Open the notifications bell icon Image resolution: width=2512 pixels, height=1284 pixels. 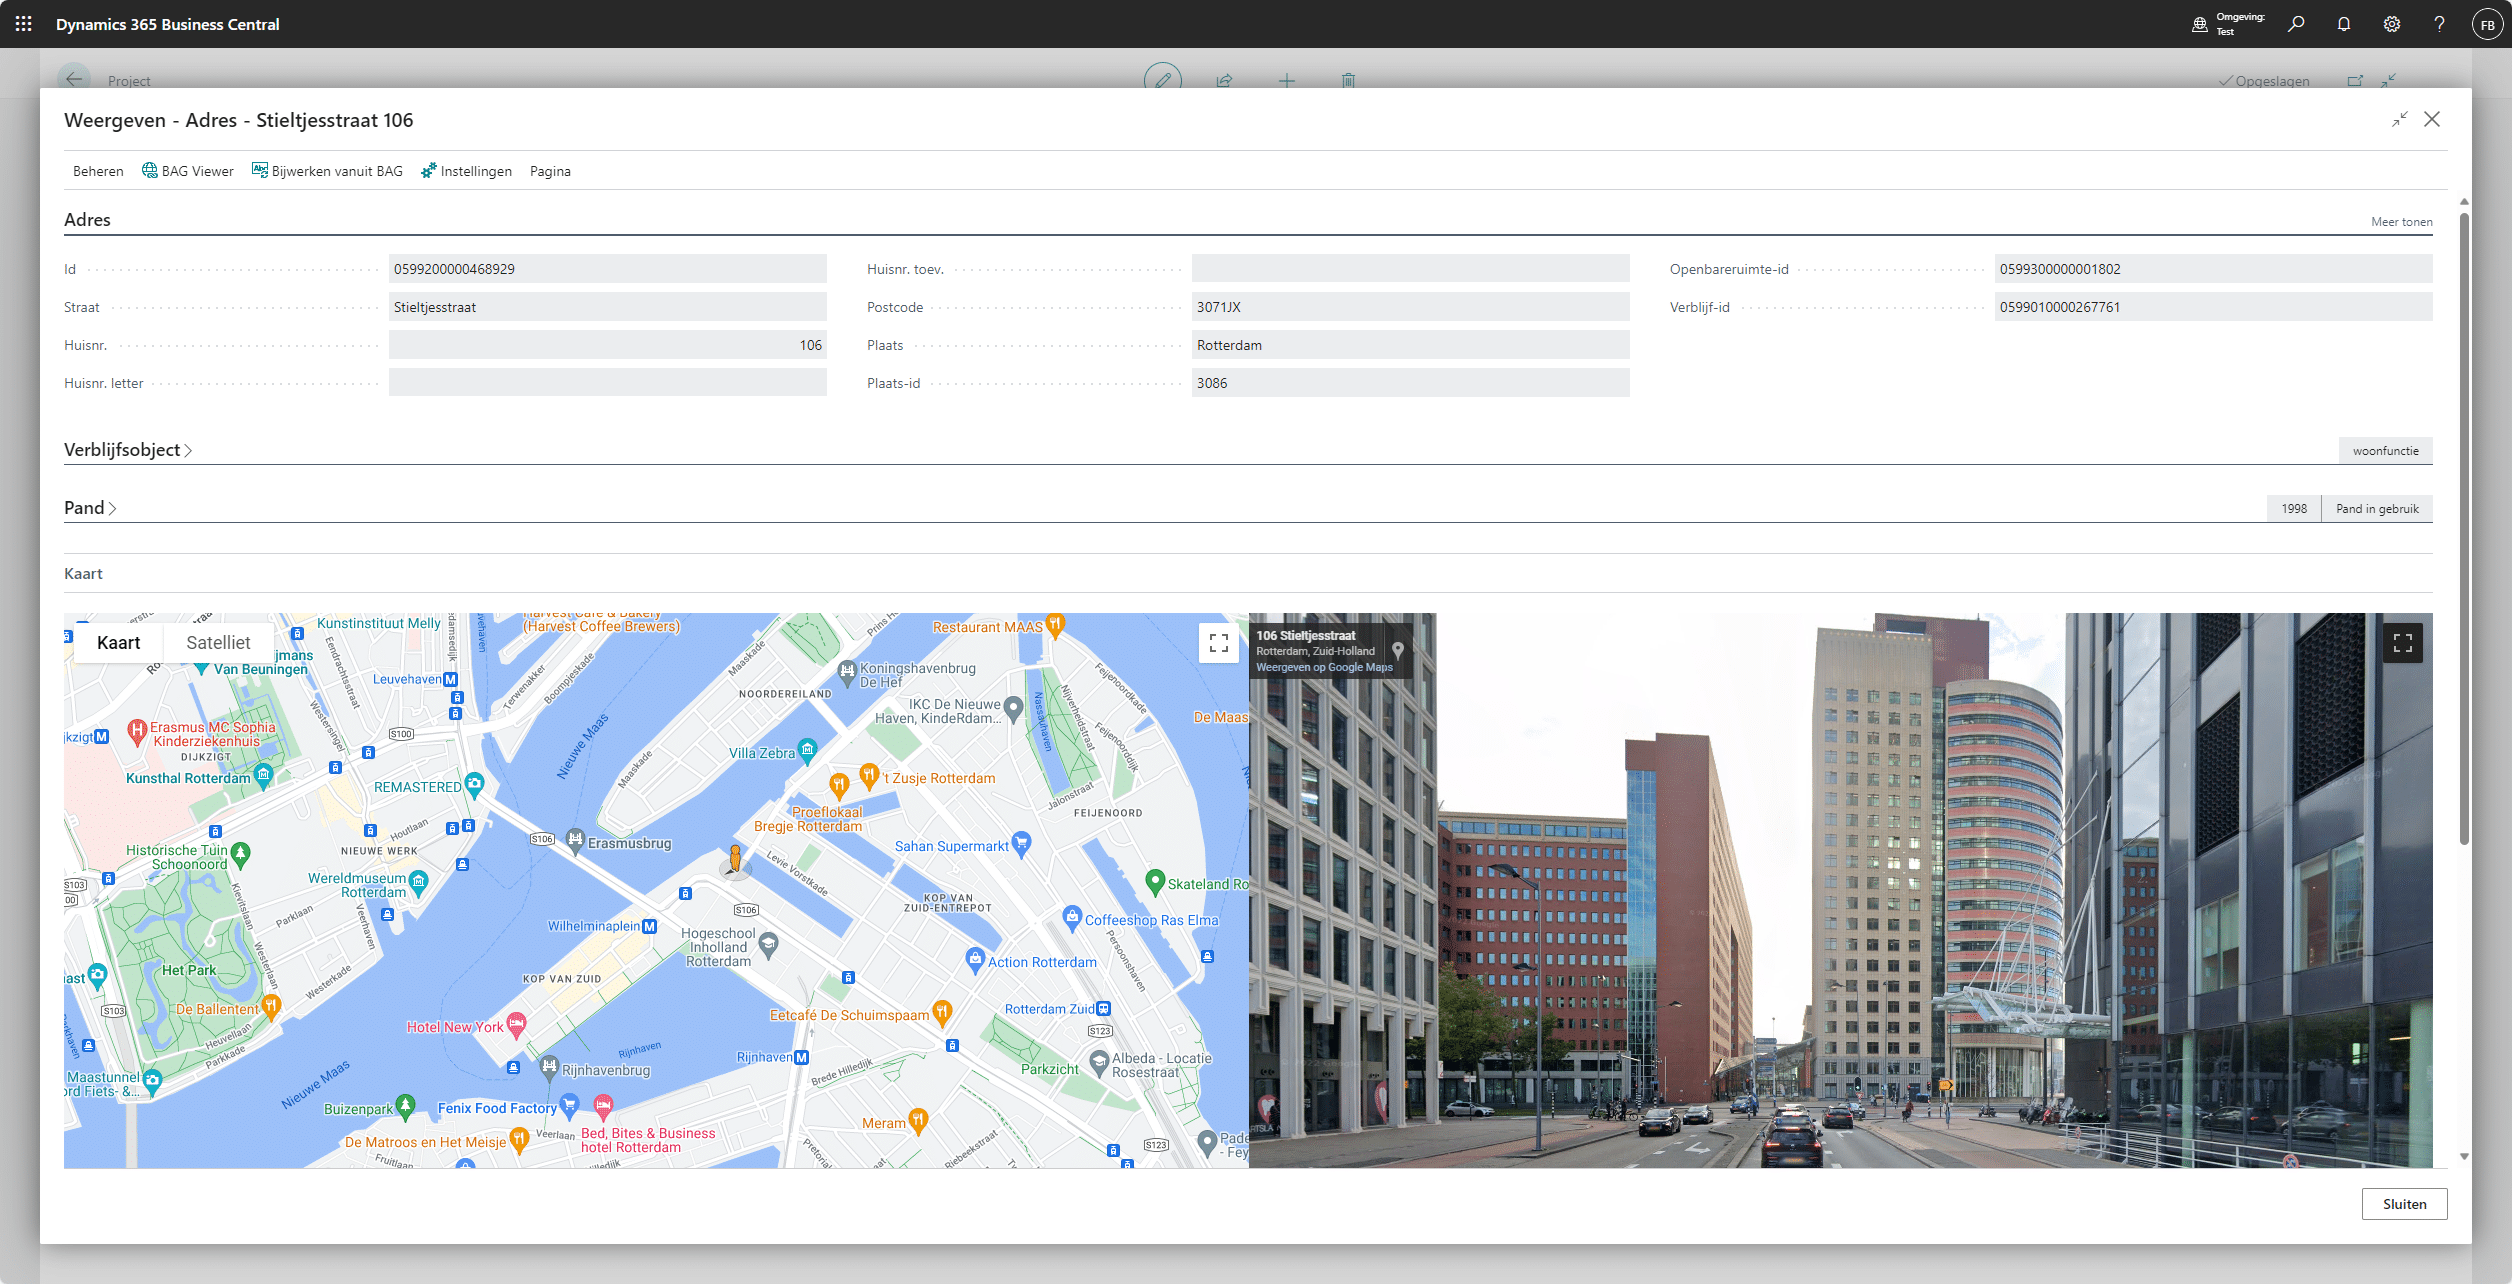pos(2344,24)
